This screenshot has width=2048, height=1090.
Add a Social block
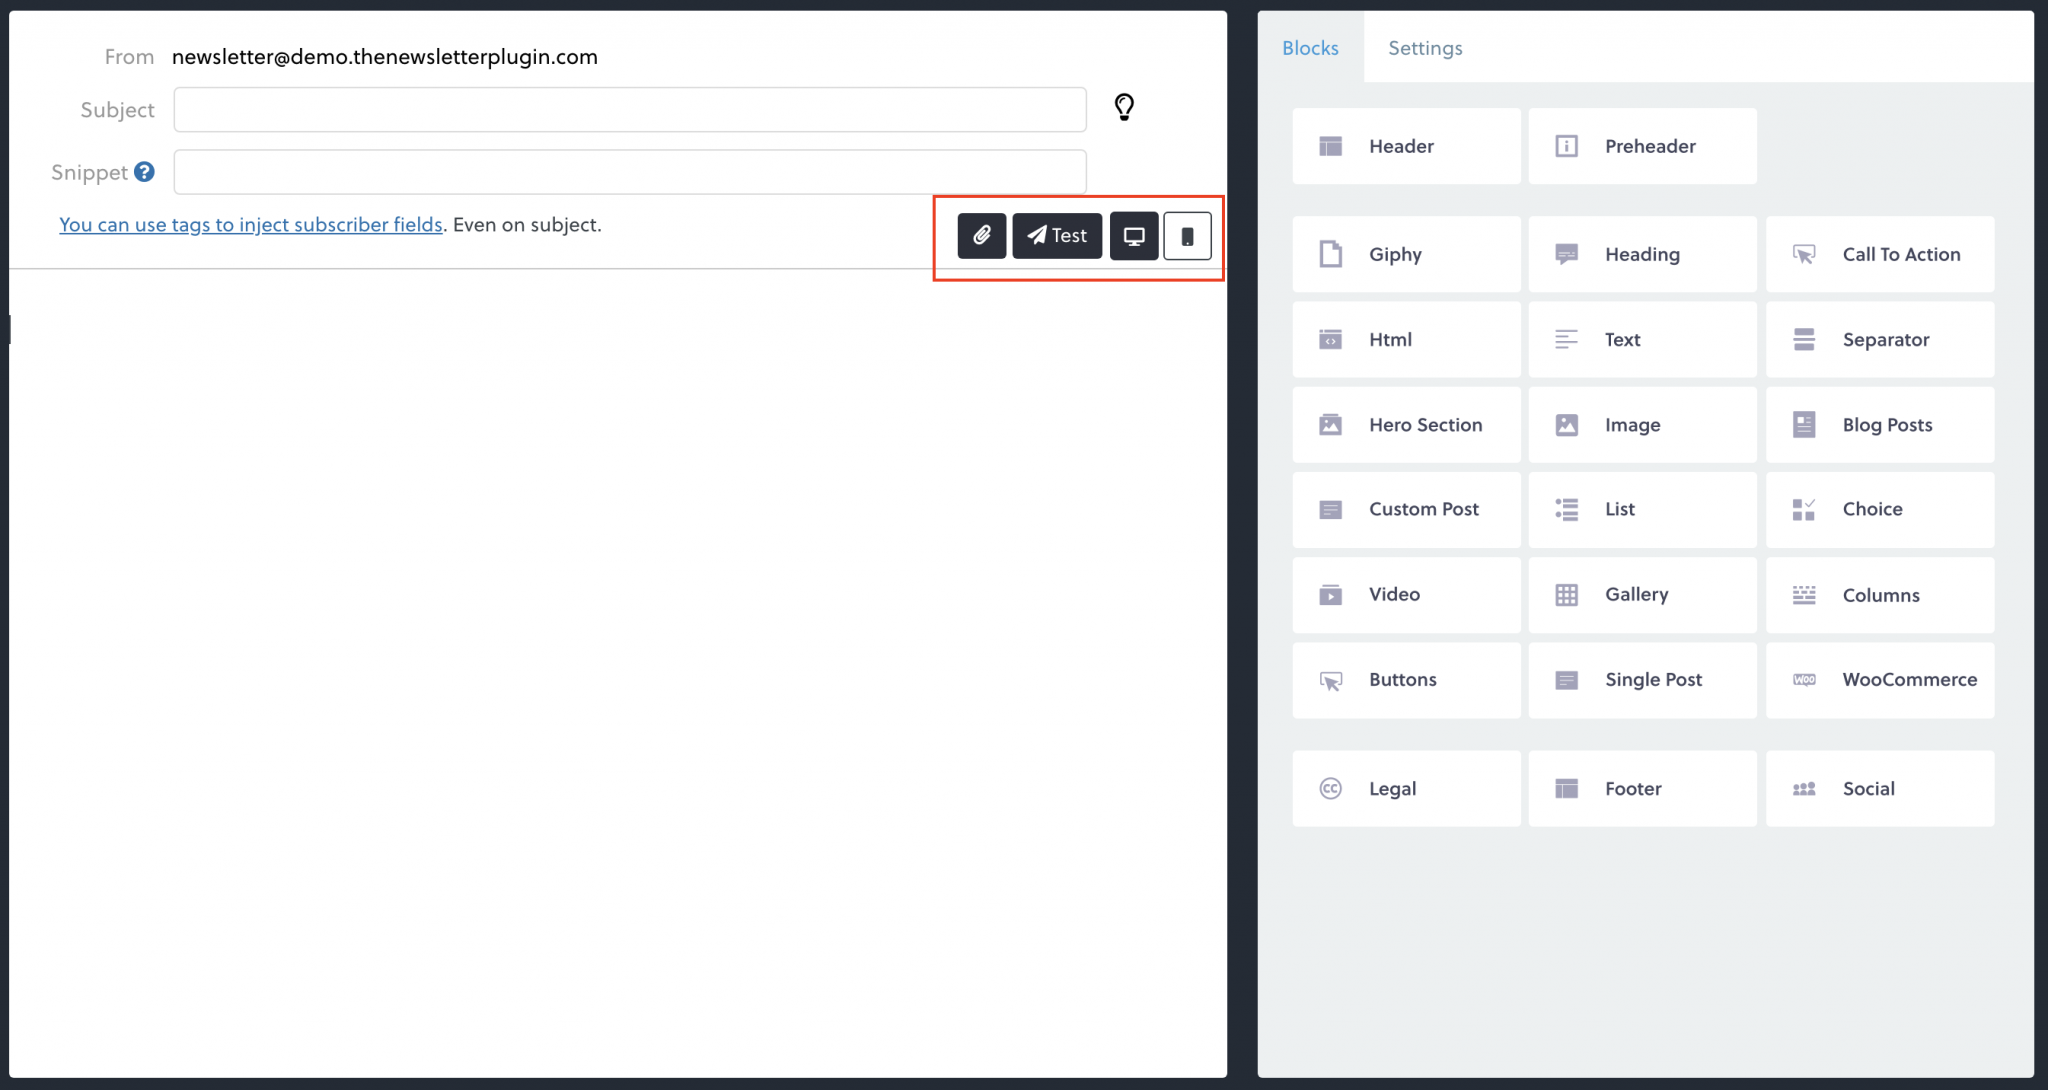[1880, 788]
